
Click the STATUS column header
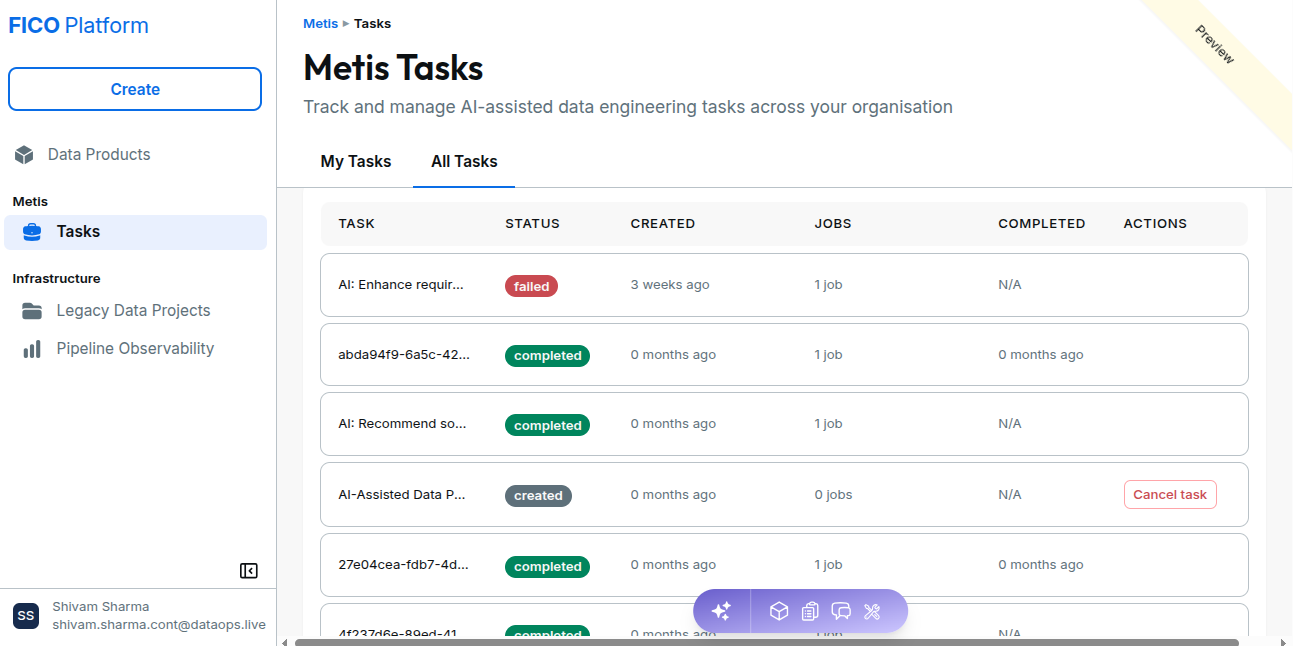point(532,224)
